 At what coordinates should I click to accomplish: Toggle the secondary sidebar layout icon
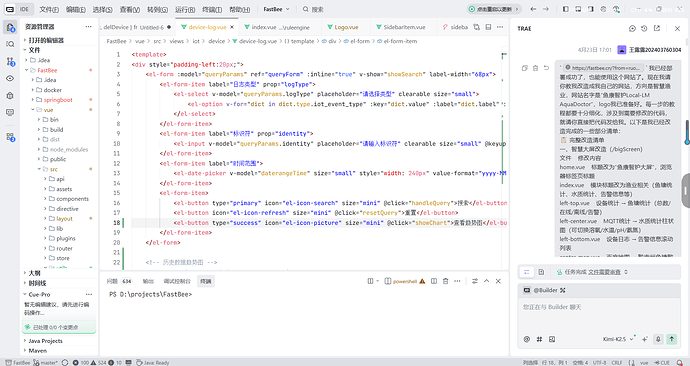tap(591, 9)
